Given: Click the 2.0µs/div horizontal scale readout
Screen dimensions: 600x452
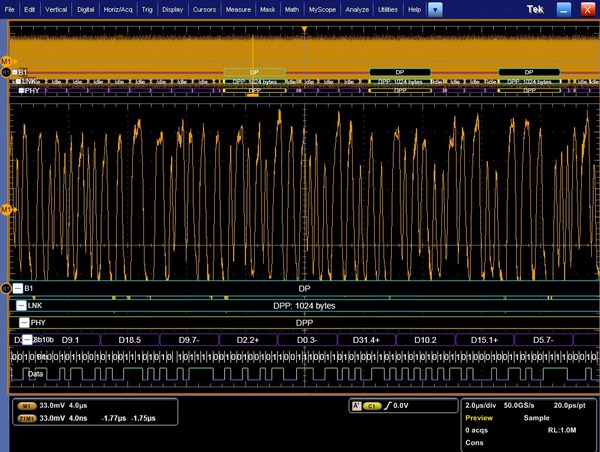Looking at the screenshot, I should (481, 405).
